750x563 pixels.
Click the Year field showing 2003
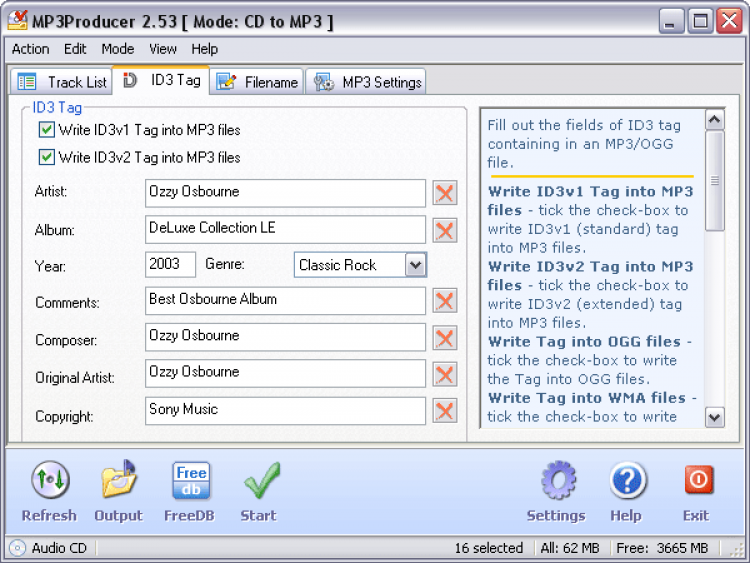tap(170, 265)
